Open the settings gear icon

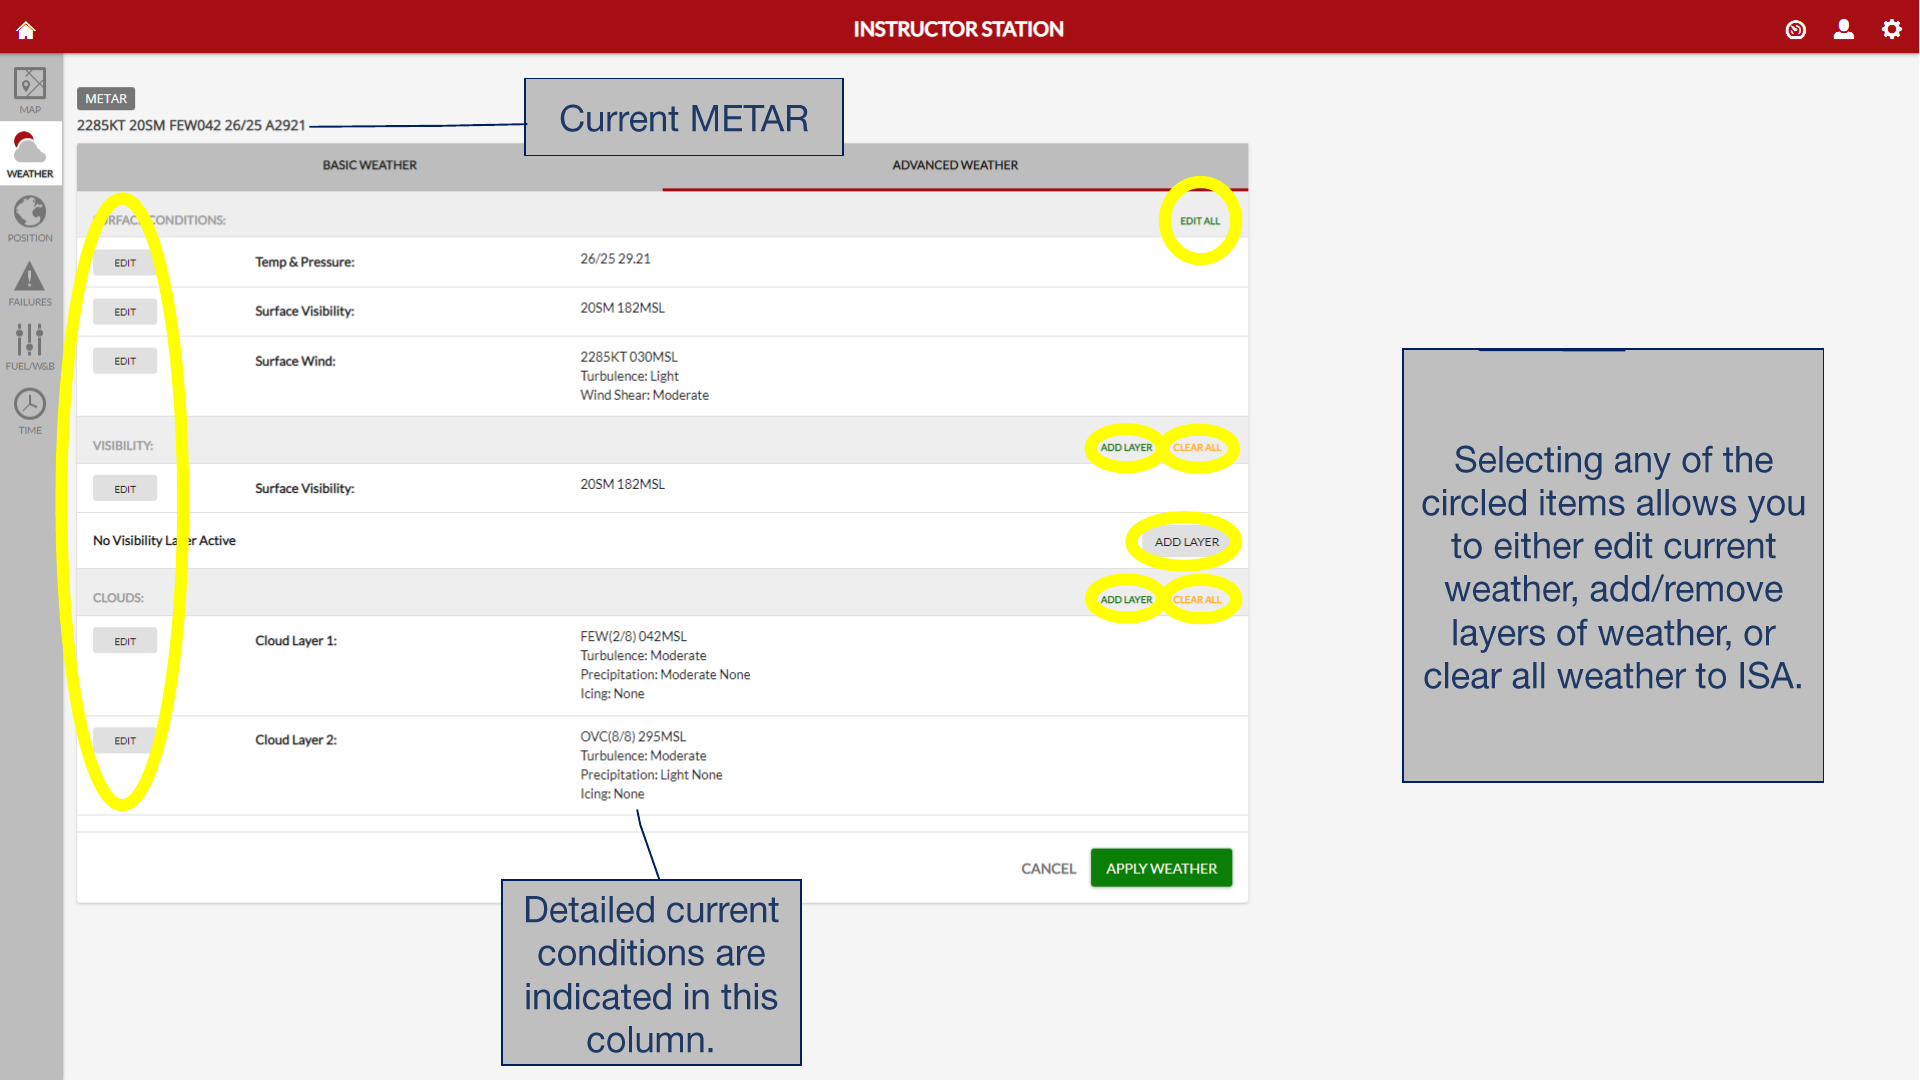point(1891,29)
